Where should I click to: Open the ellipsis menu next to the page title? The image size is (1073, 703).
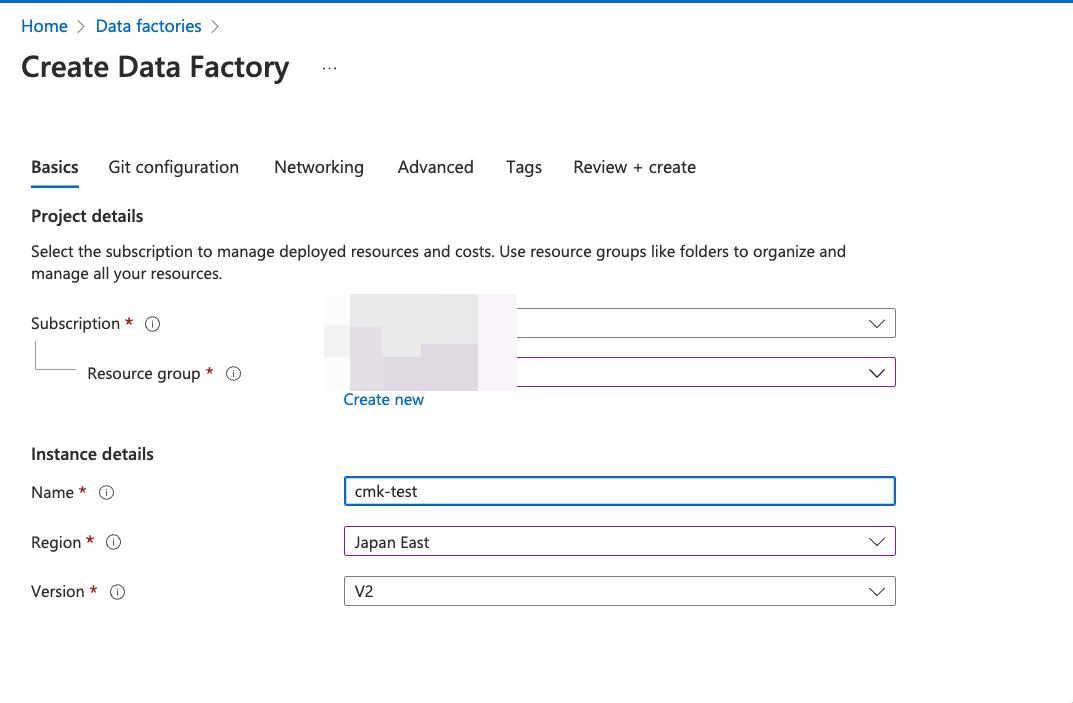(329, 67)
